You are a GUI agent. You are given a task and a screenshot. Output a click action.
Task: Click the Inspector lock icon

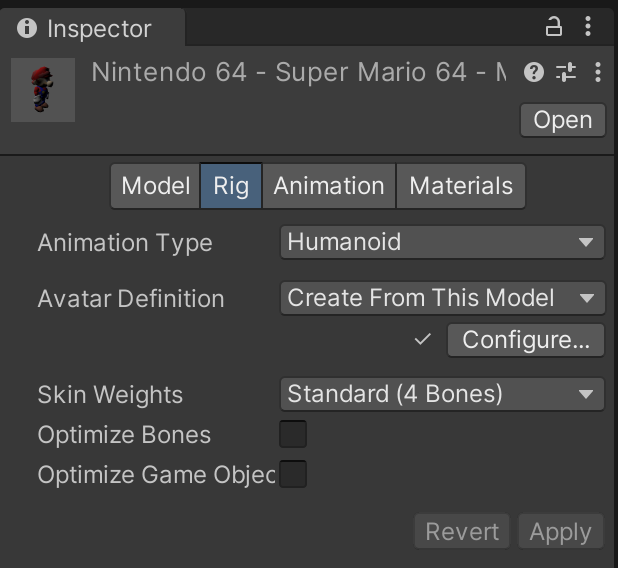point(553,27)
